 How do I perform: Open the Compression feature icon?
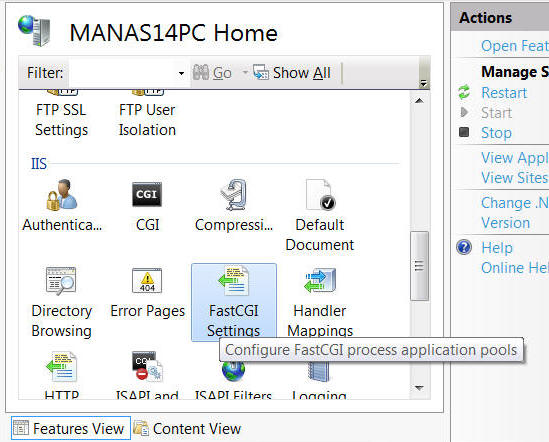click(234, 195)
